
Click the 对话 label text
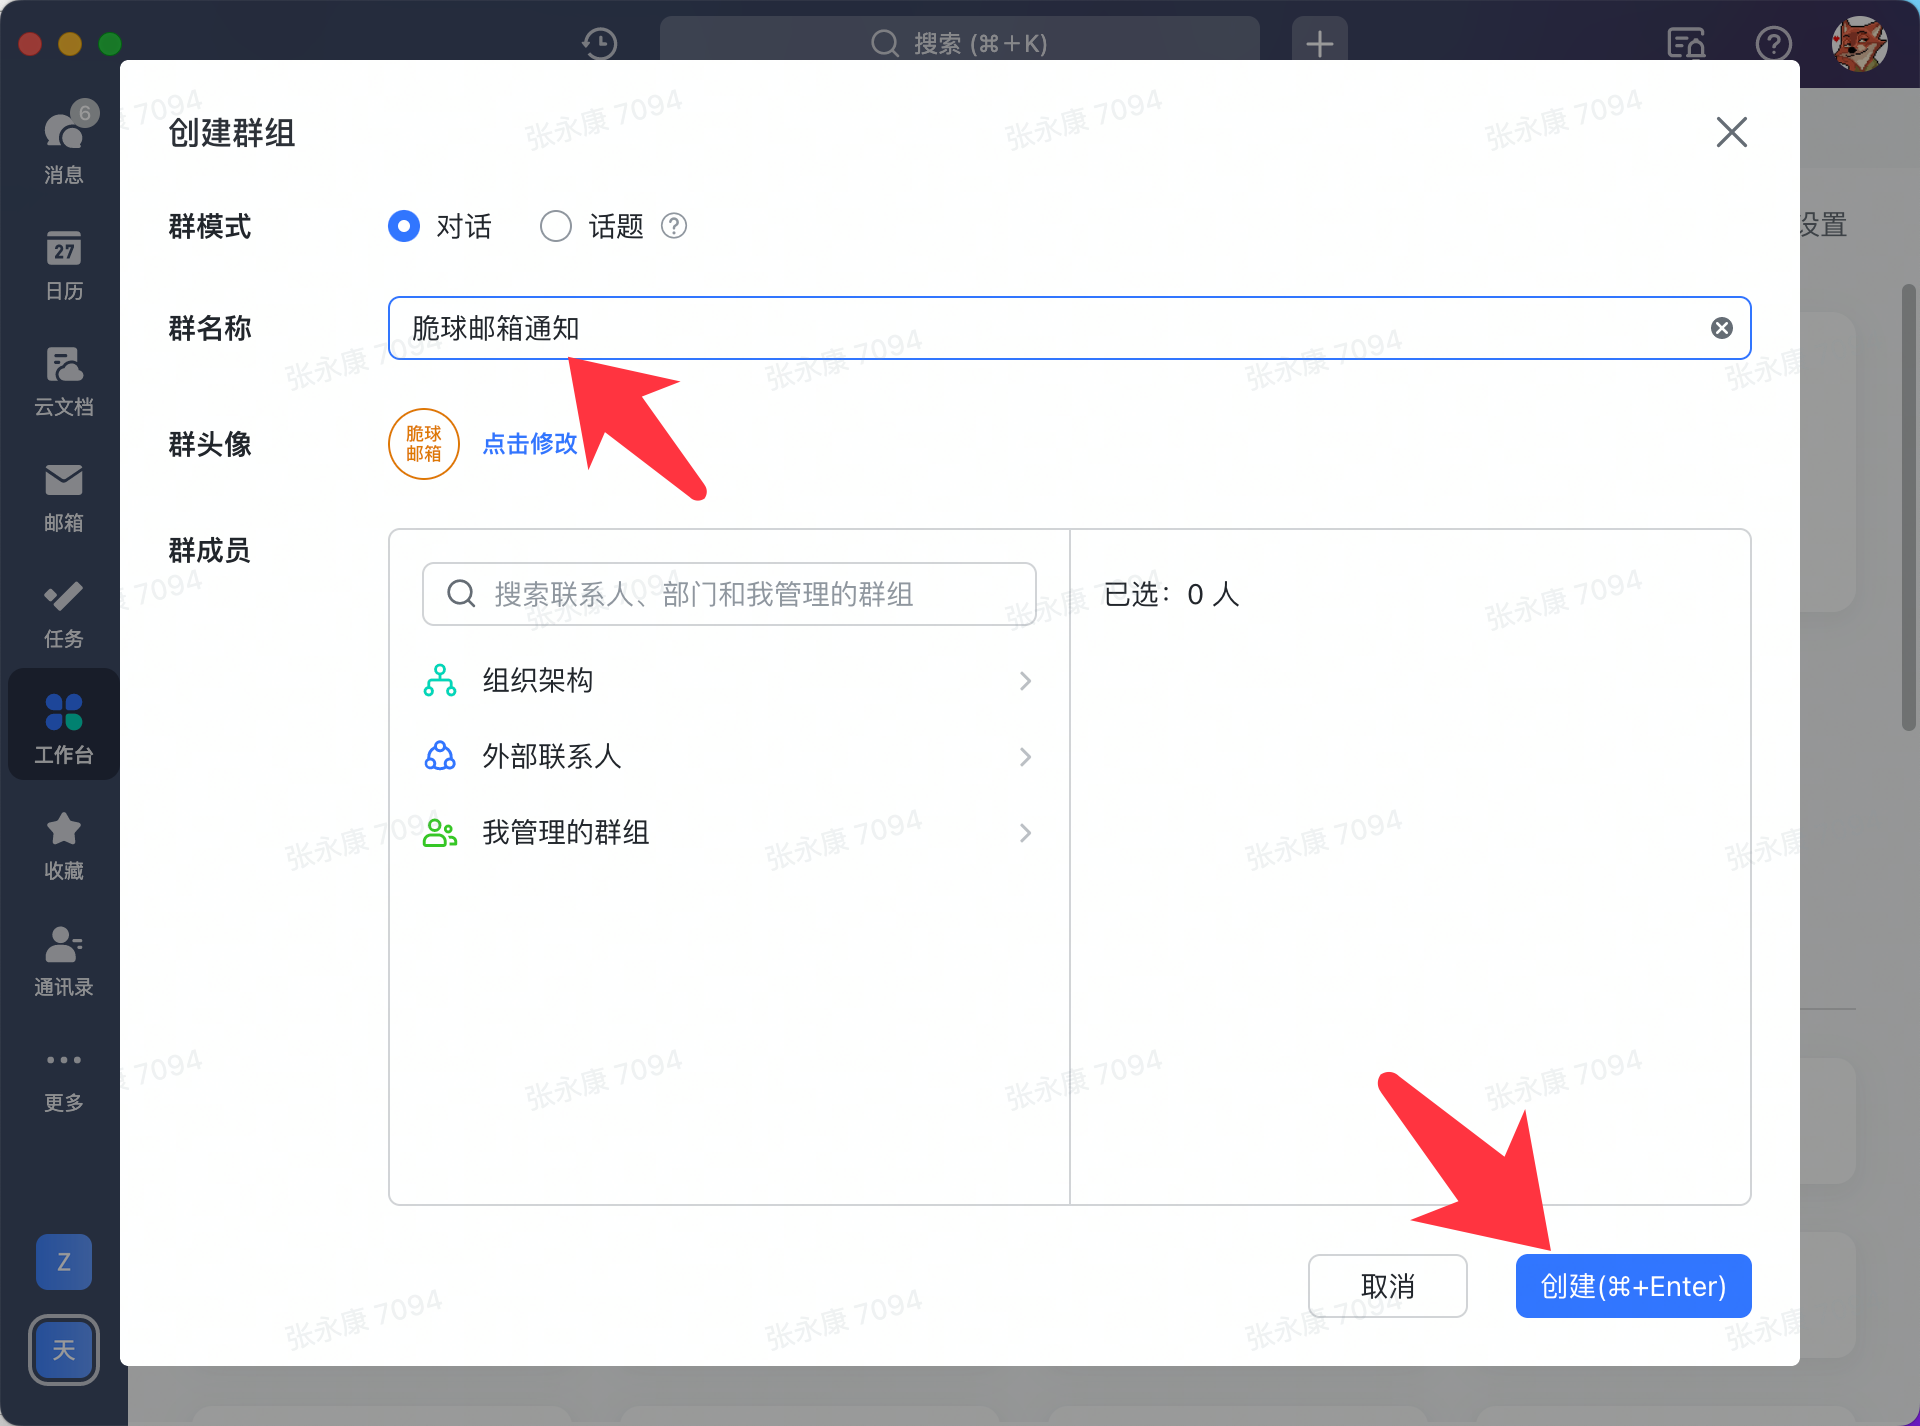tap(464, 227)
